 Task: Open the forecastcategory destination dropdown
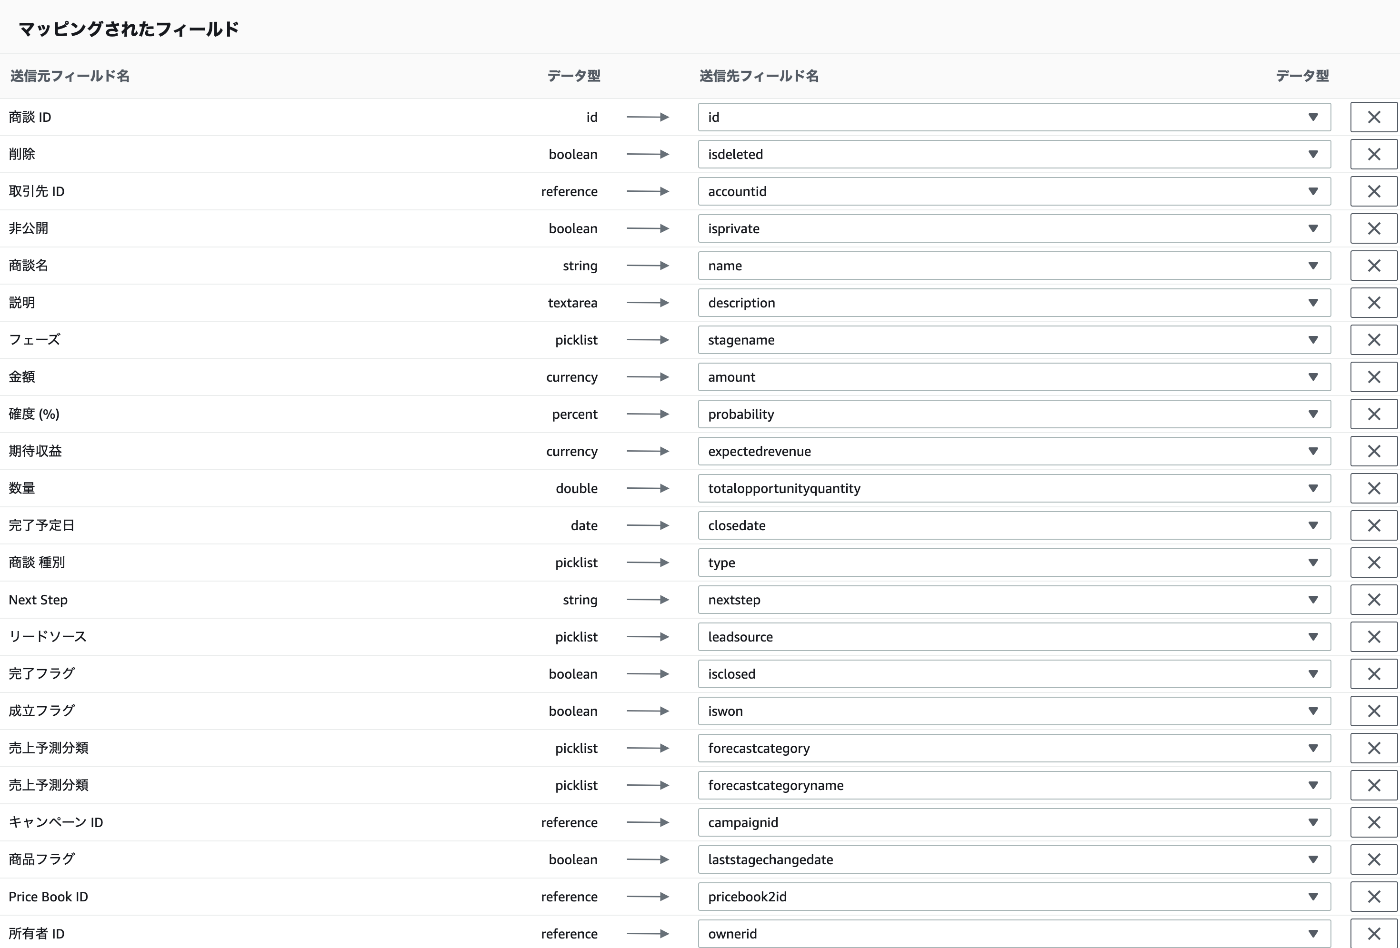click(1014, 748)
